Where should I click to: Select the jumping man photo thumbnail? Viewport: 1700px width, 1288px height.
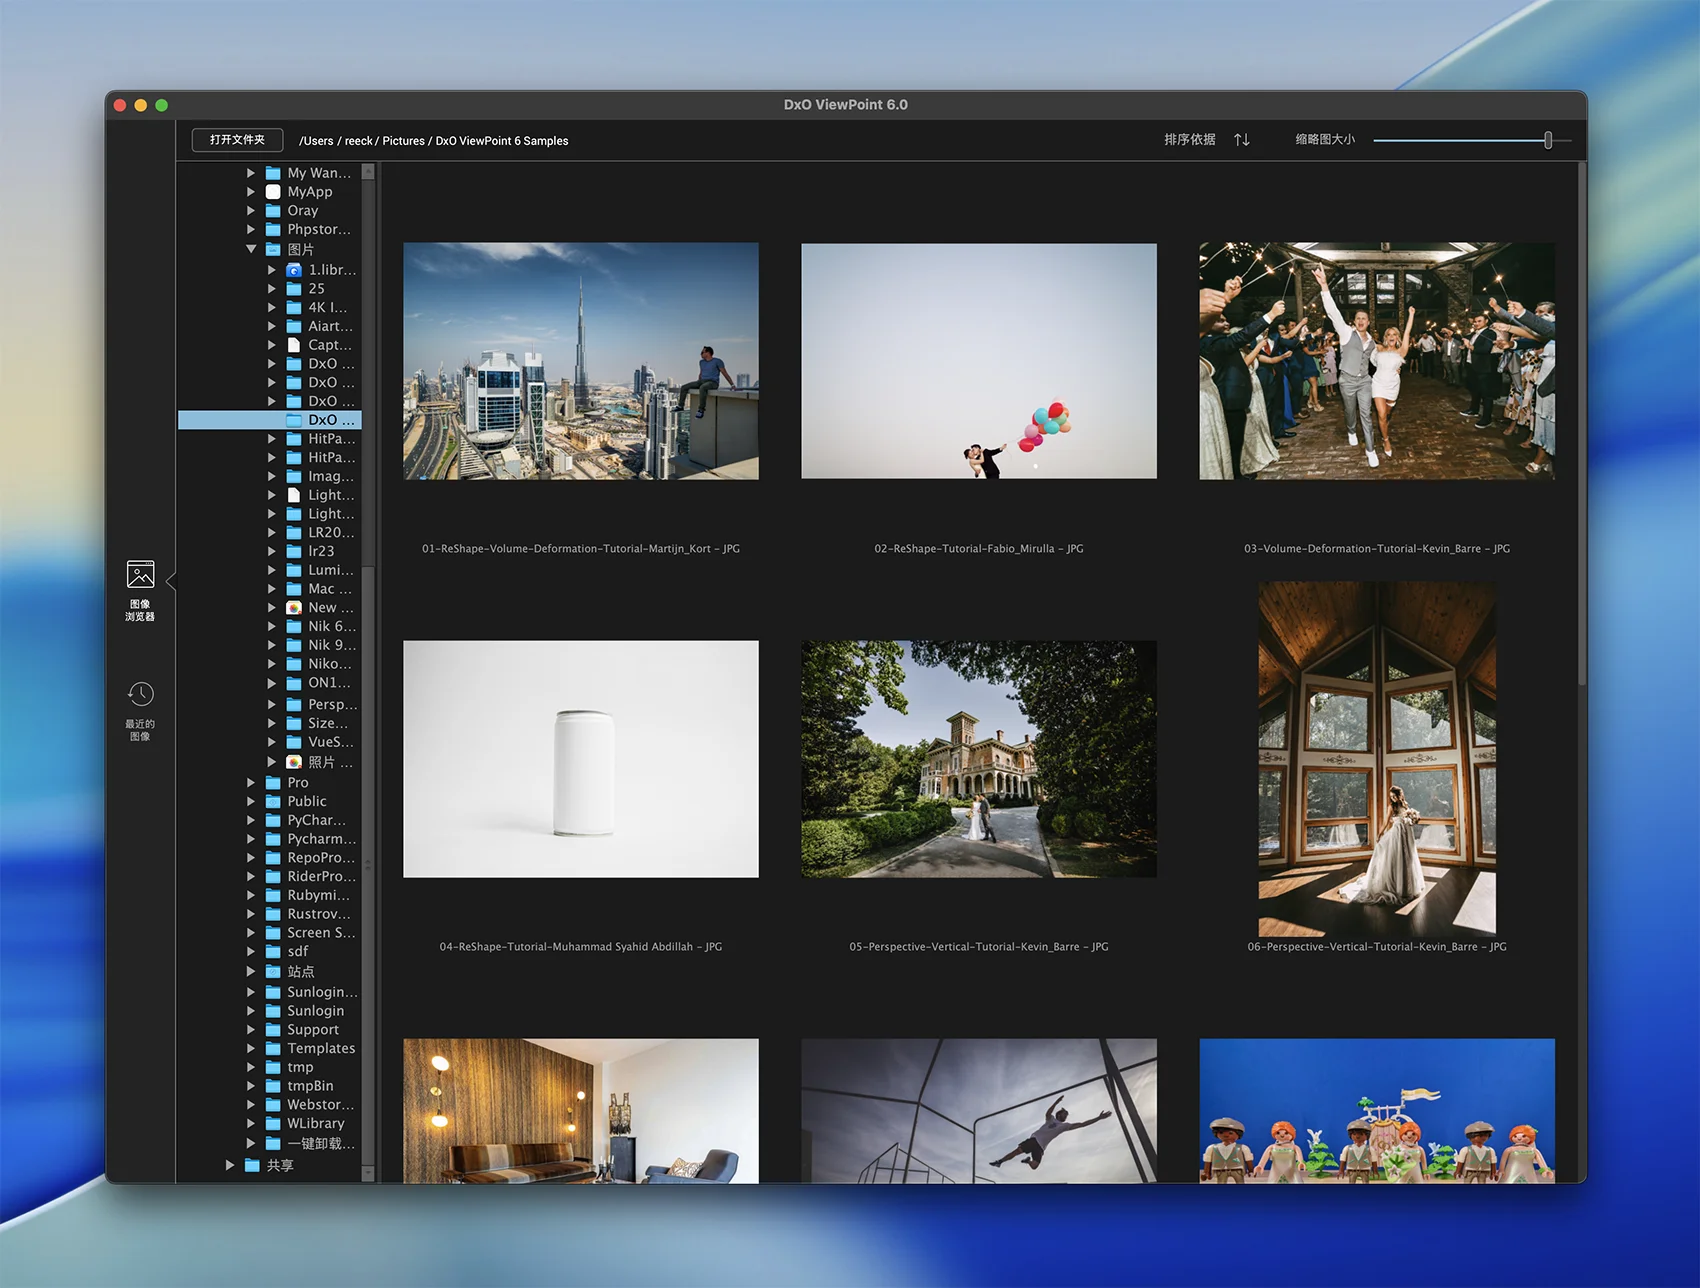point(979,1110)
